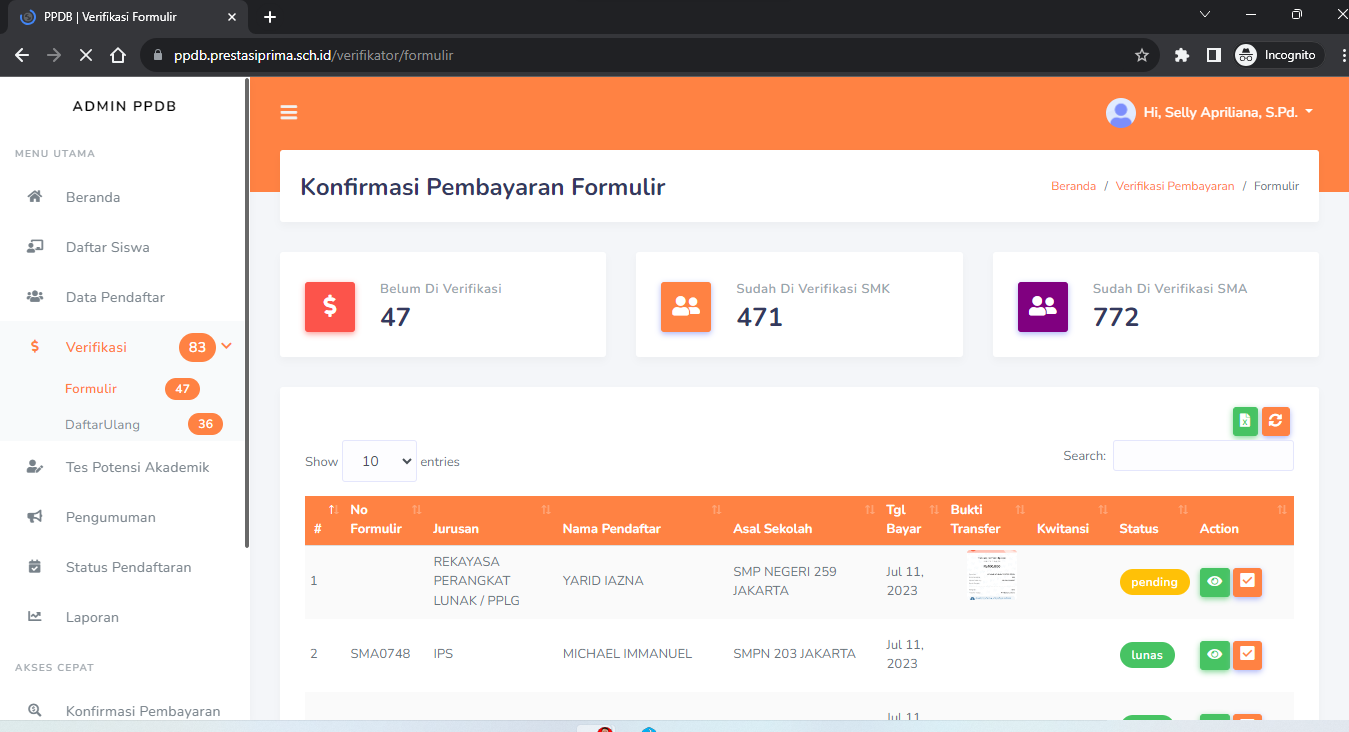Screen dimensions: 1349x732
Task: Click the orange refresh table icon
Action: [x=1275, y=421]
